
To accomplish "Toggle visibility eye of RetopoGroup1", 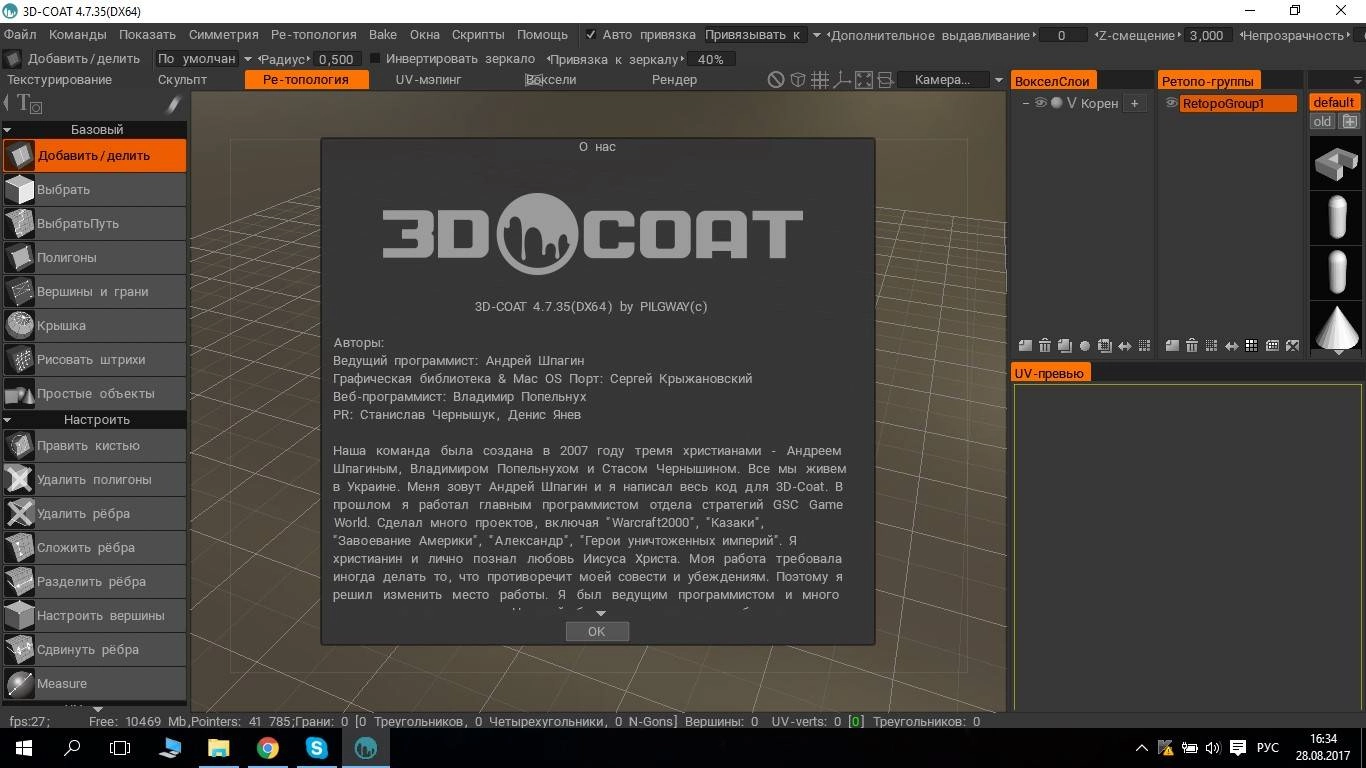I will (x=1171, y=103).
